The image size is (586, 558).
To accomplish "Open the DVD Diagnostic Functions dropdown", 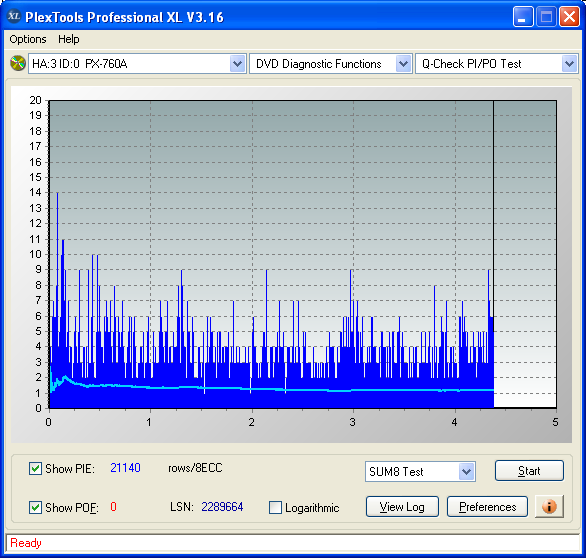I will 403,64.
